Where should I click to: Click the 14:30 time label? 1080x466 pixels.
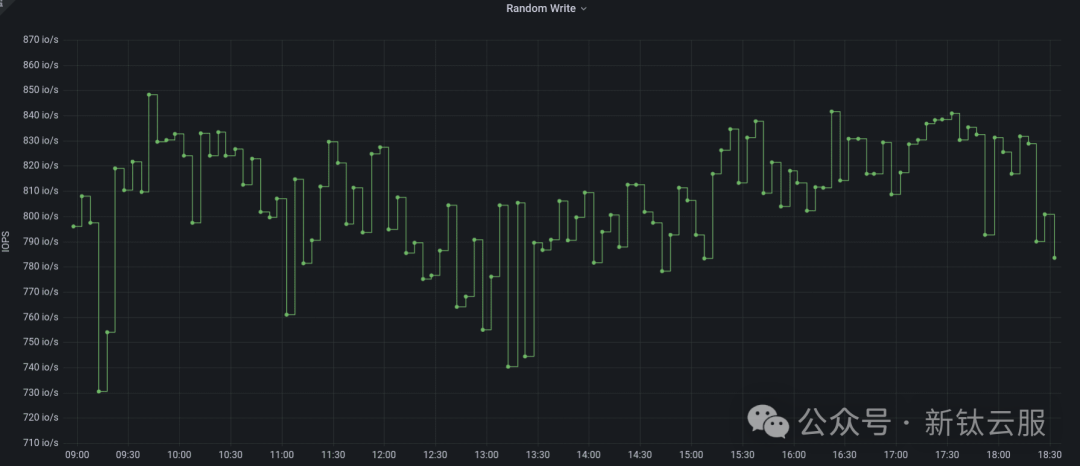[640, 455]
